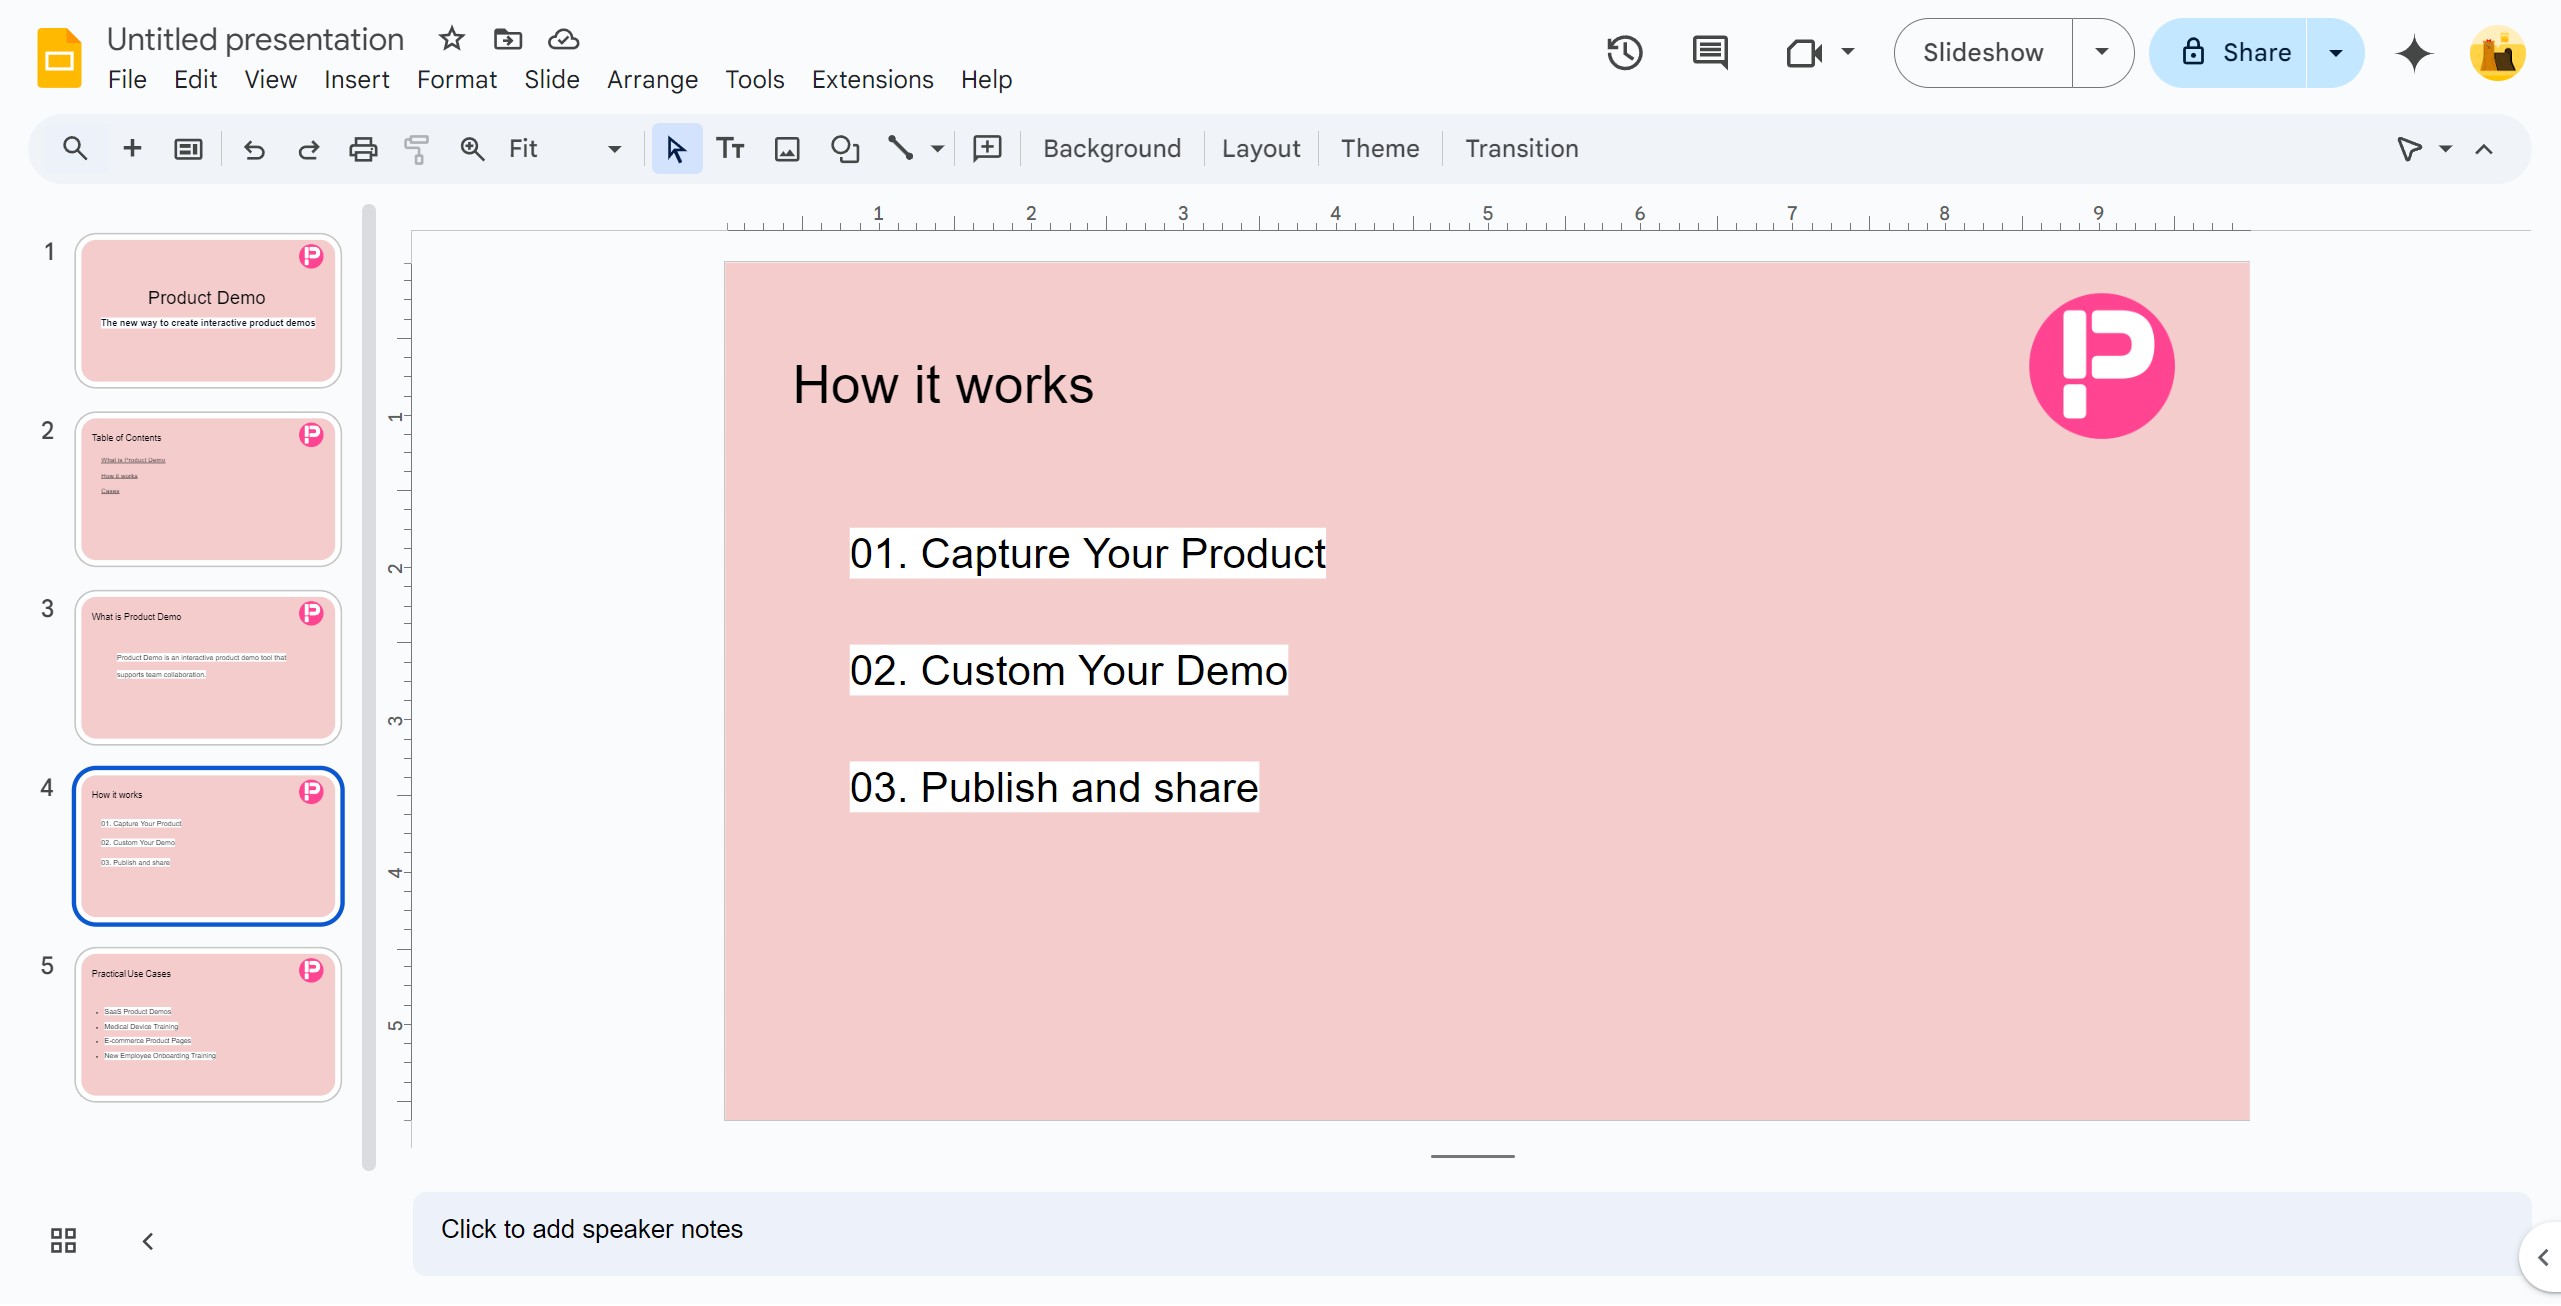This screenshot has width=2561, height=1306.
Task: Select slide 1 Product Demo thumbnail
Action: [x=208, y=311]
